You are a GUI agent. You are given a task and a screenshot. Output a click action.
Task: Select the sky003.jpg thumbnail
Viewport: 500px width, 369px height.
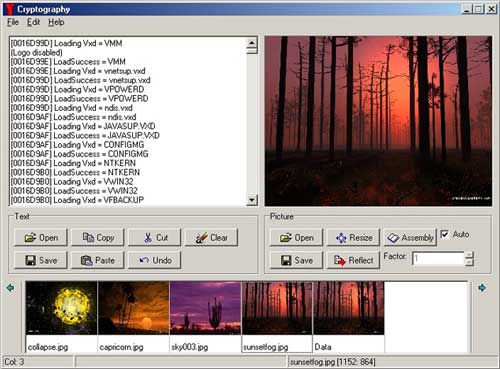pos(205,317)
